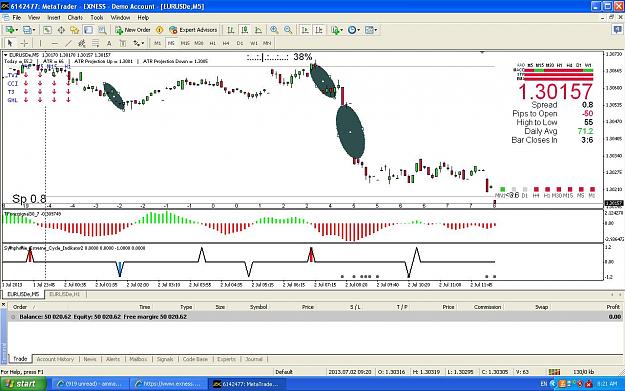Select the Trendline tool

(68, 43)
